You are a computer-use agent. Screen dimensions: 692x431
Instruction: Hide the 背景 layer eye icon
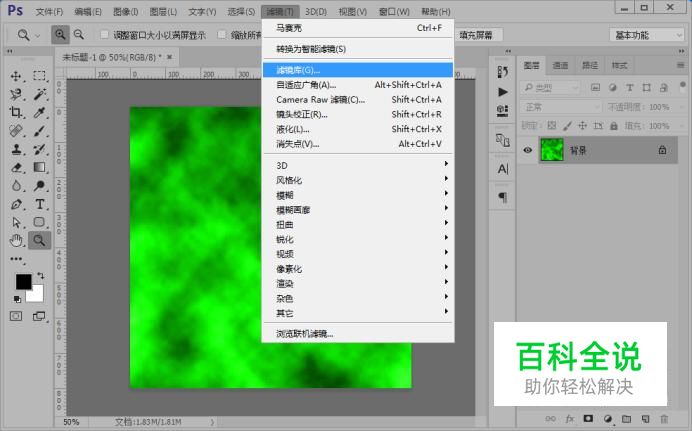tap(527, 150)
